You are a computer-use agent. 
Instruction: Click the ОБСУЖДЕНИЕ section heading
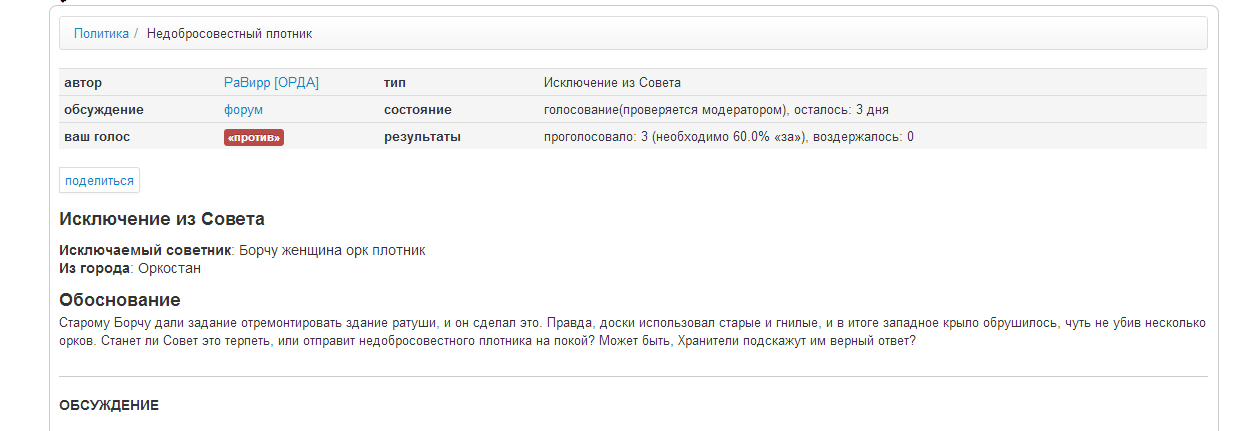click(109, 405)
